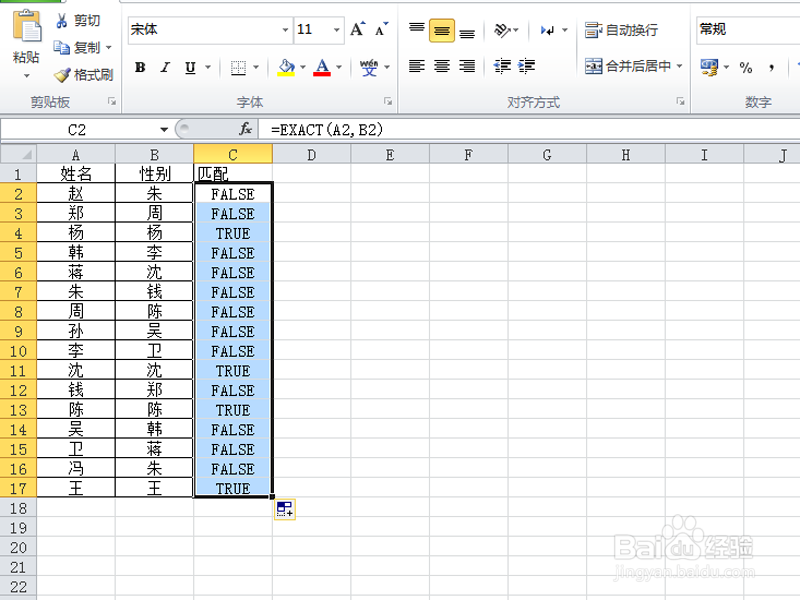Open merge and center dropdown arrow

tap(679, 66)
